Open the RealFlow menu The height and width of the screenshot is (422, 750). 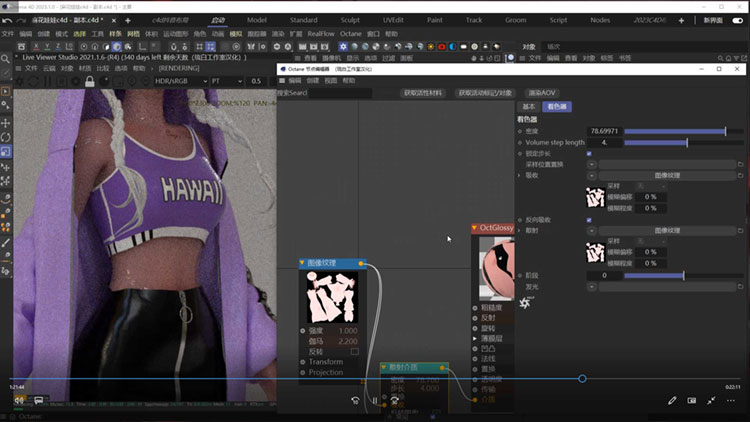321,33
